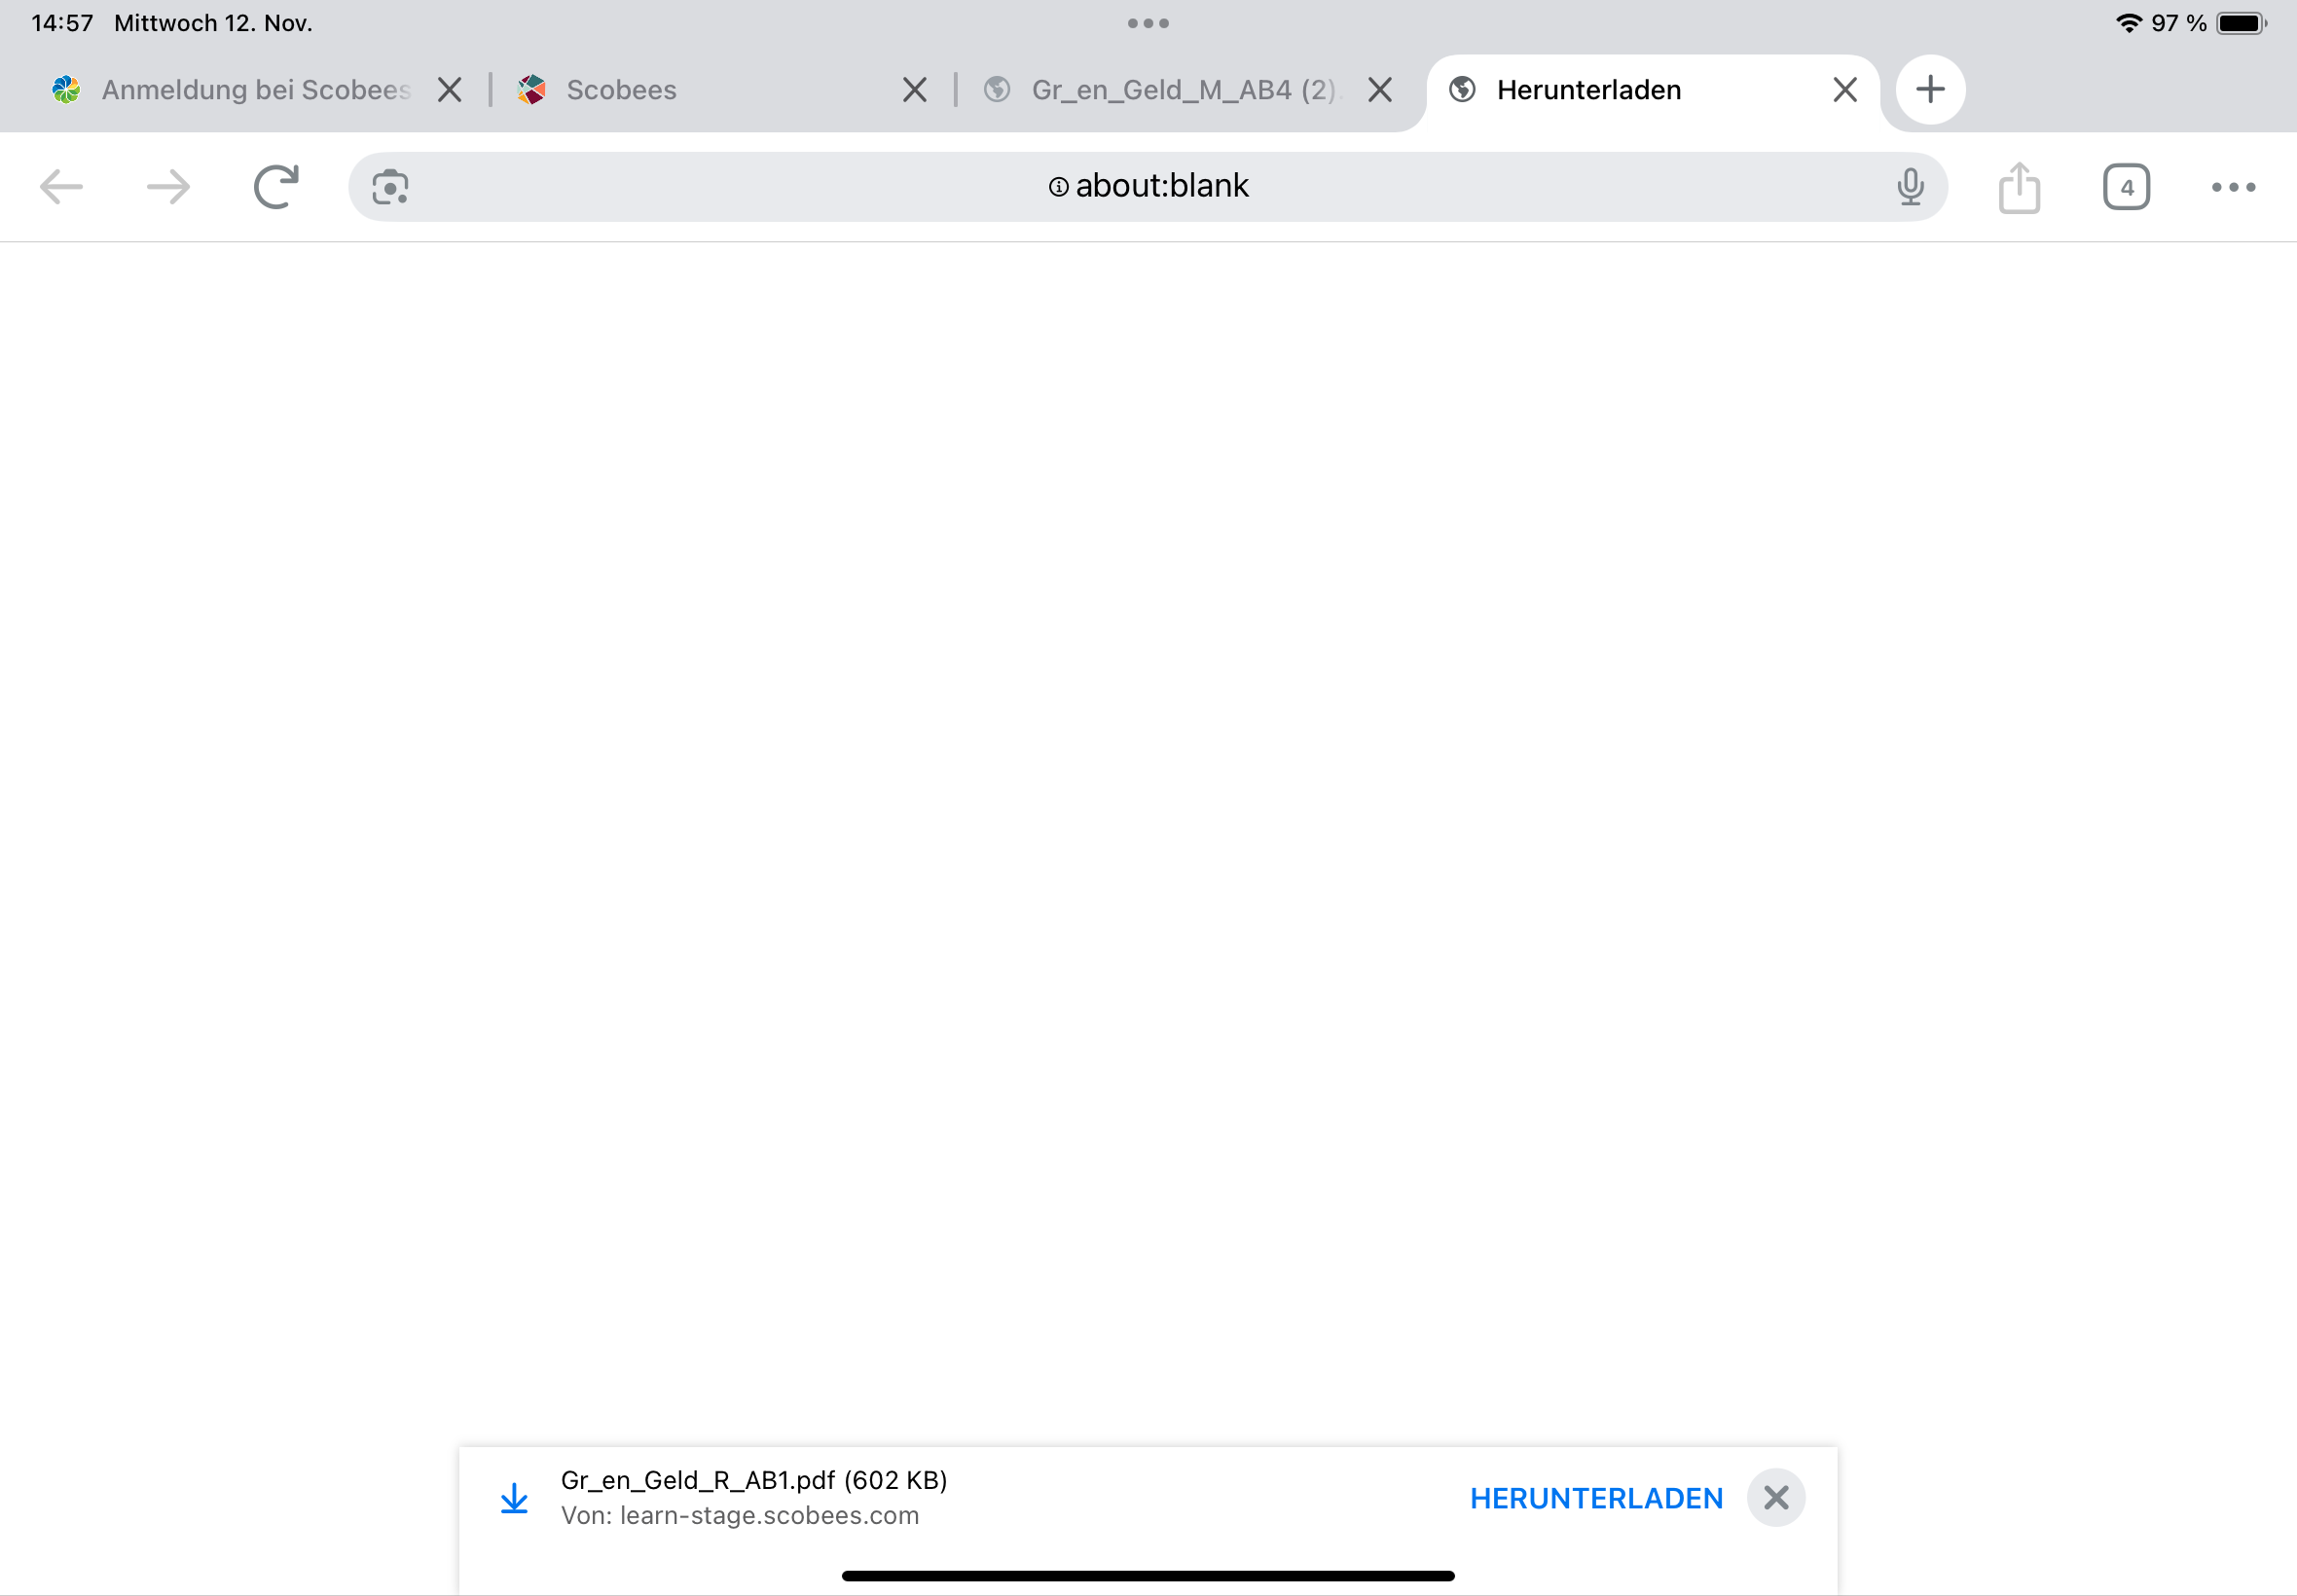Close the Anmeldung bei Scobees tab
Viewport: 2297px width, 1596px height.
pos(450,90)
